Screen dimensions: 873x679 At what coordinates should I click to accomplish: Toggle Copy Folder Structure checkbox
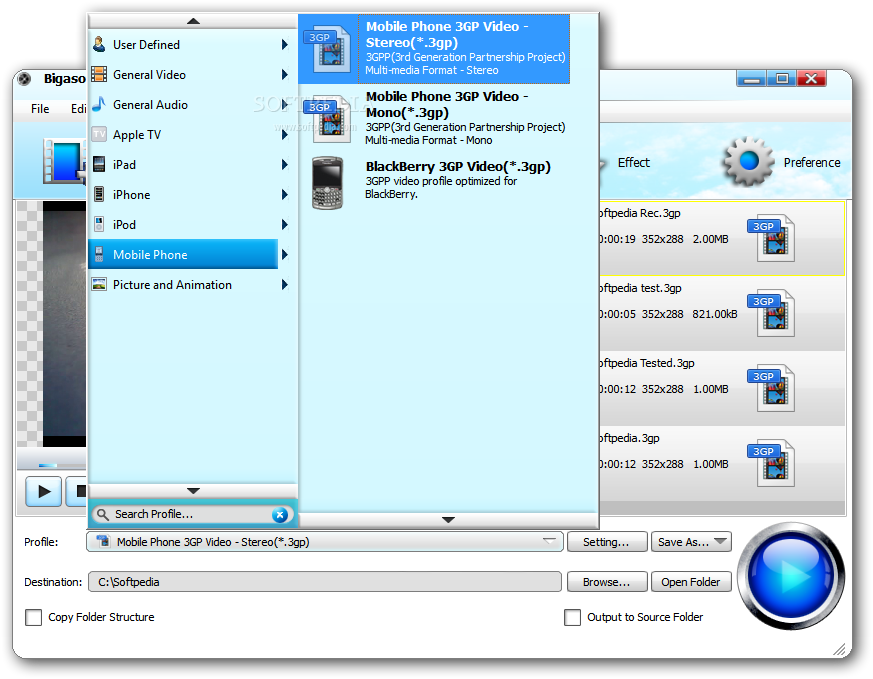click(33, 617)
